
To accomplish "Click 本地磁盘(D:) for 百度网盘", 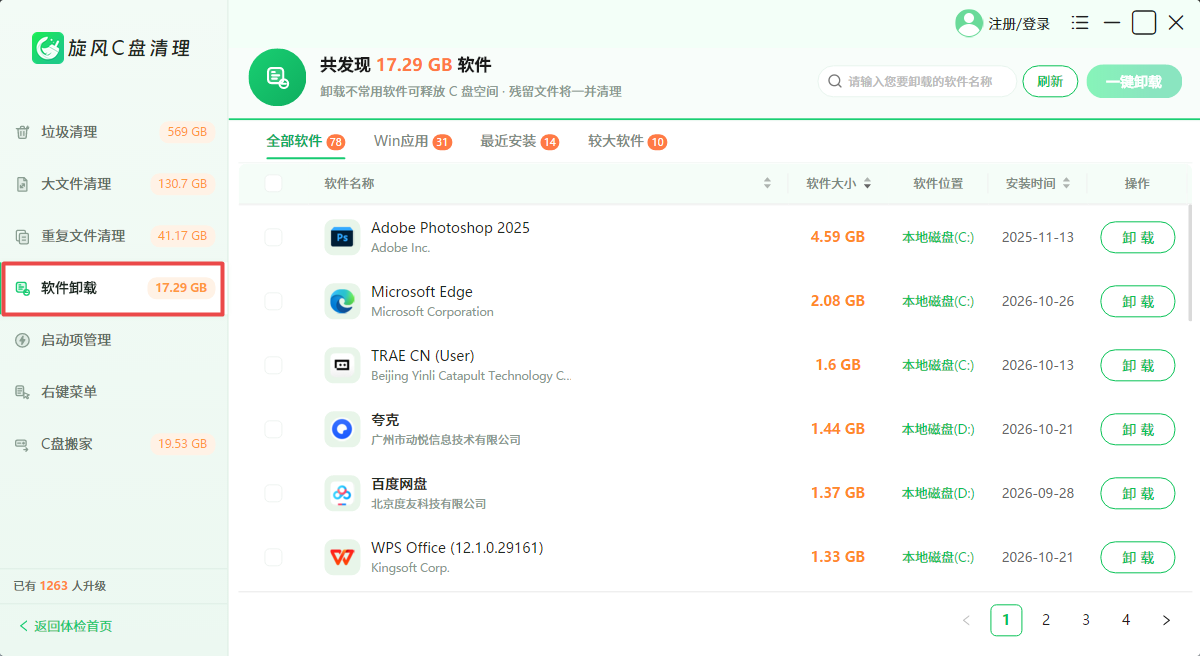I will point(938,493).
